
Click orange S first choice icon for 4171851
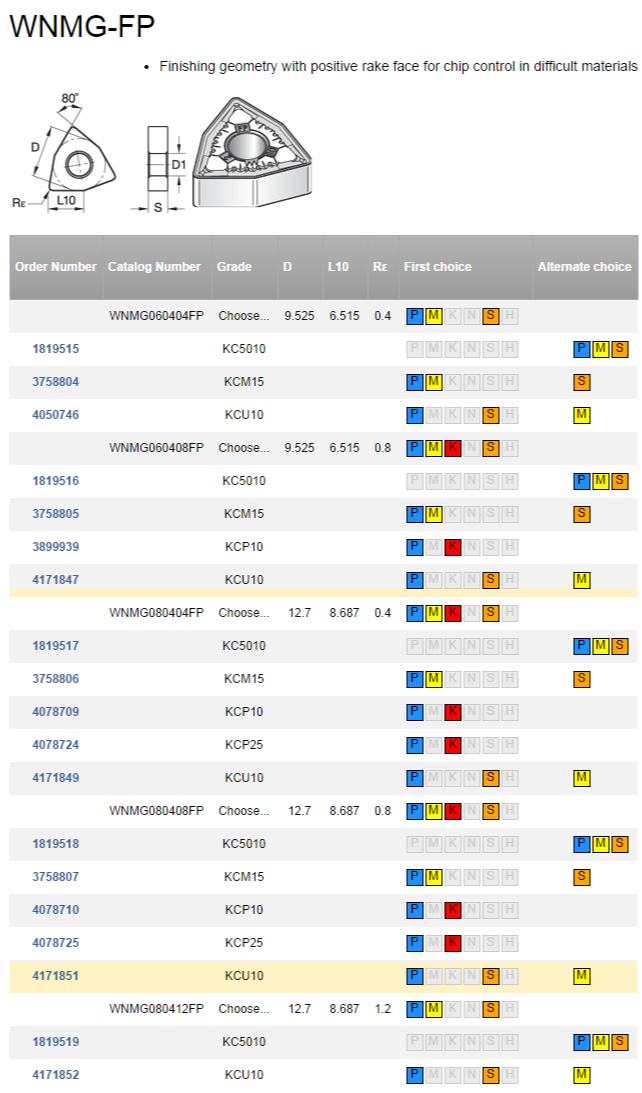click(491, 976)
